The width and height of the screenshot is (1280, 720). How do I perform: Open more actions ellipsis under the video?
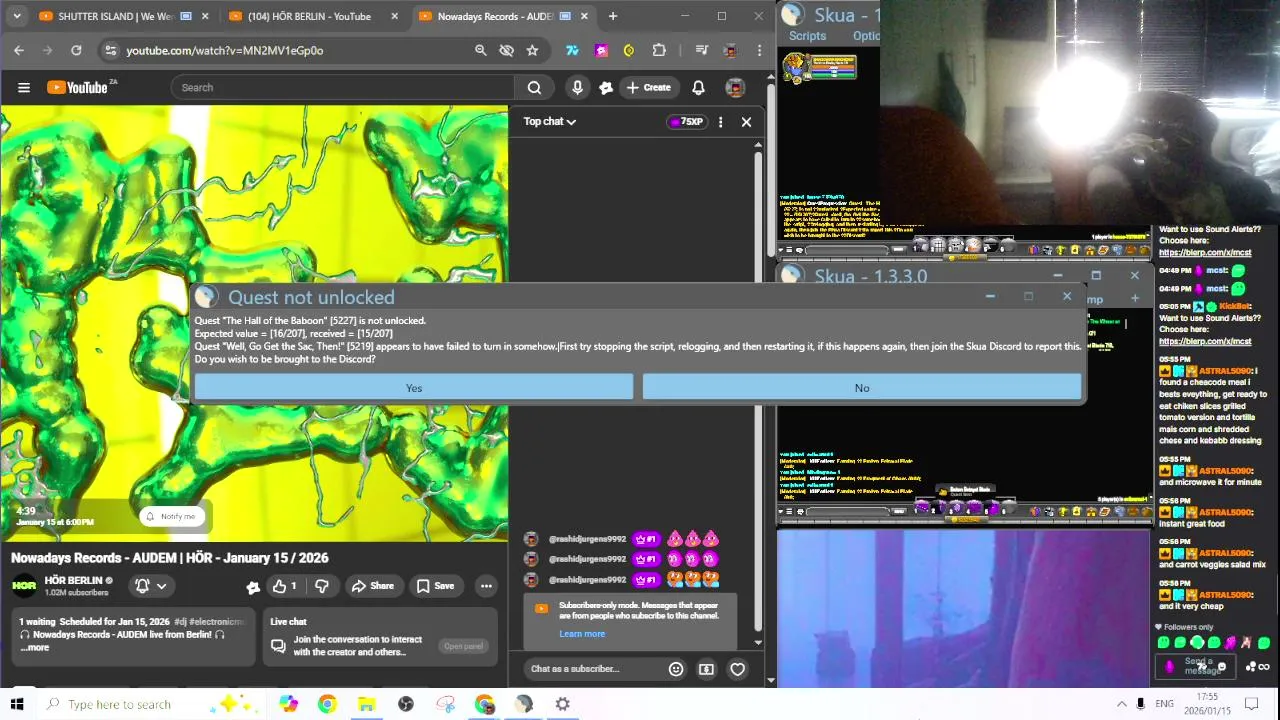point(486,586)
